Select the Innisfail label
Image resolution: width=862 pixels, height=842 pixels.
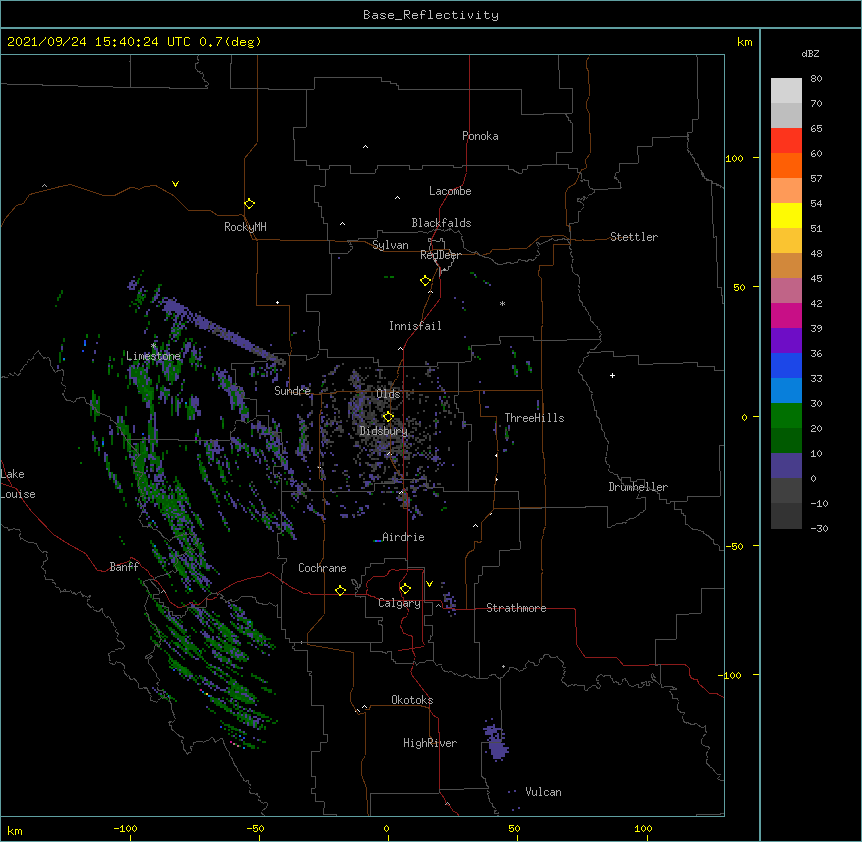[415, 326]
